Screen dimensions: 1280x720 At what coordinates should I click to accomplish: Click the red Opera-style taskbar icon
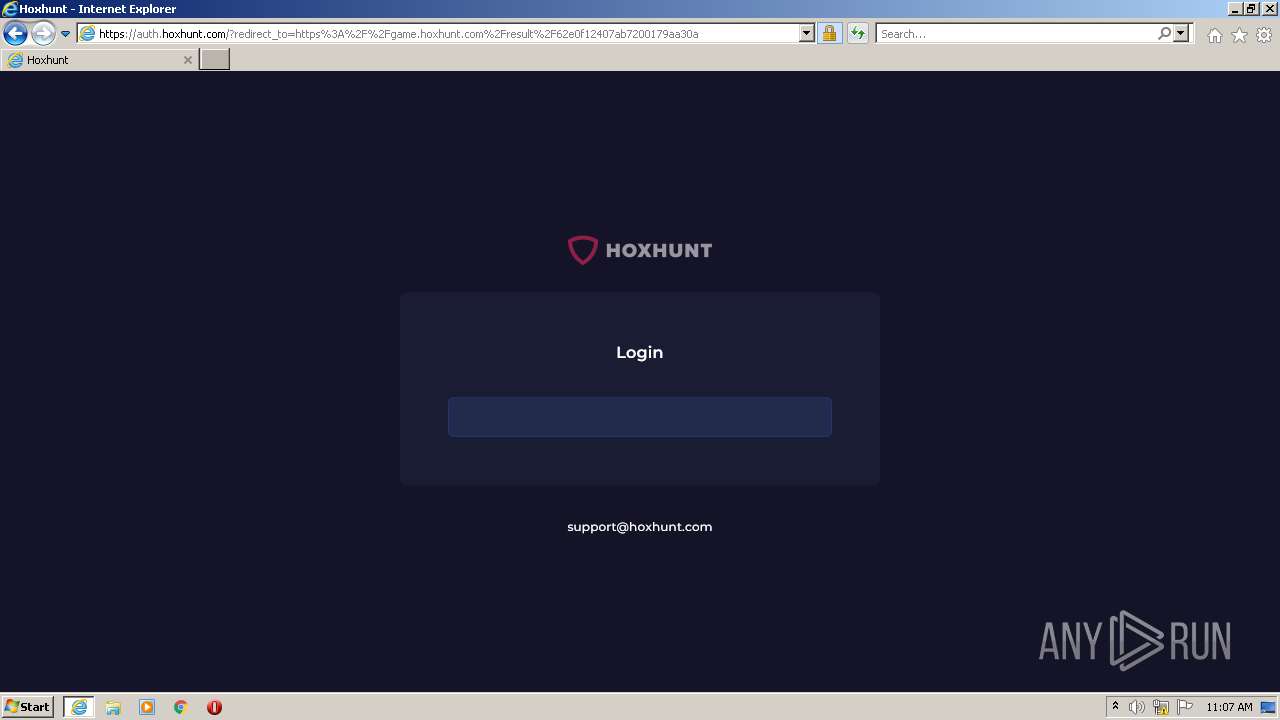pos(214,707)
